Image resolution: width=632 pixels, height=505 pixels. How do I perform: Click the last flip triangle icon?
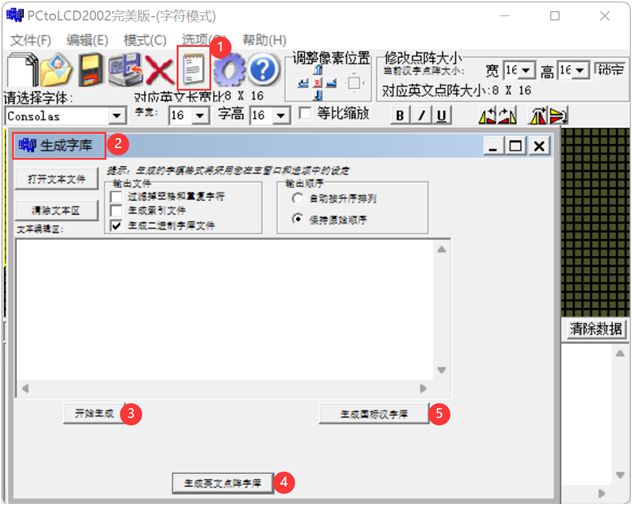point(559,116)
